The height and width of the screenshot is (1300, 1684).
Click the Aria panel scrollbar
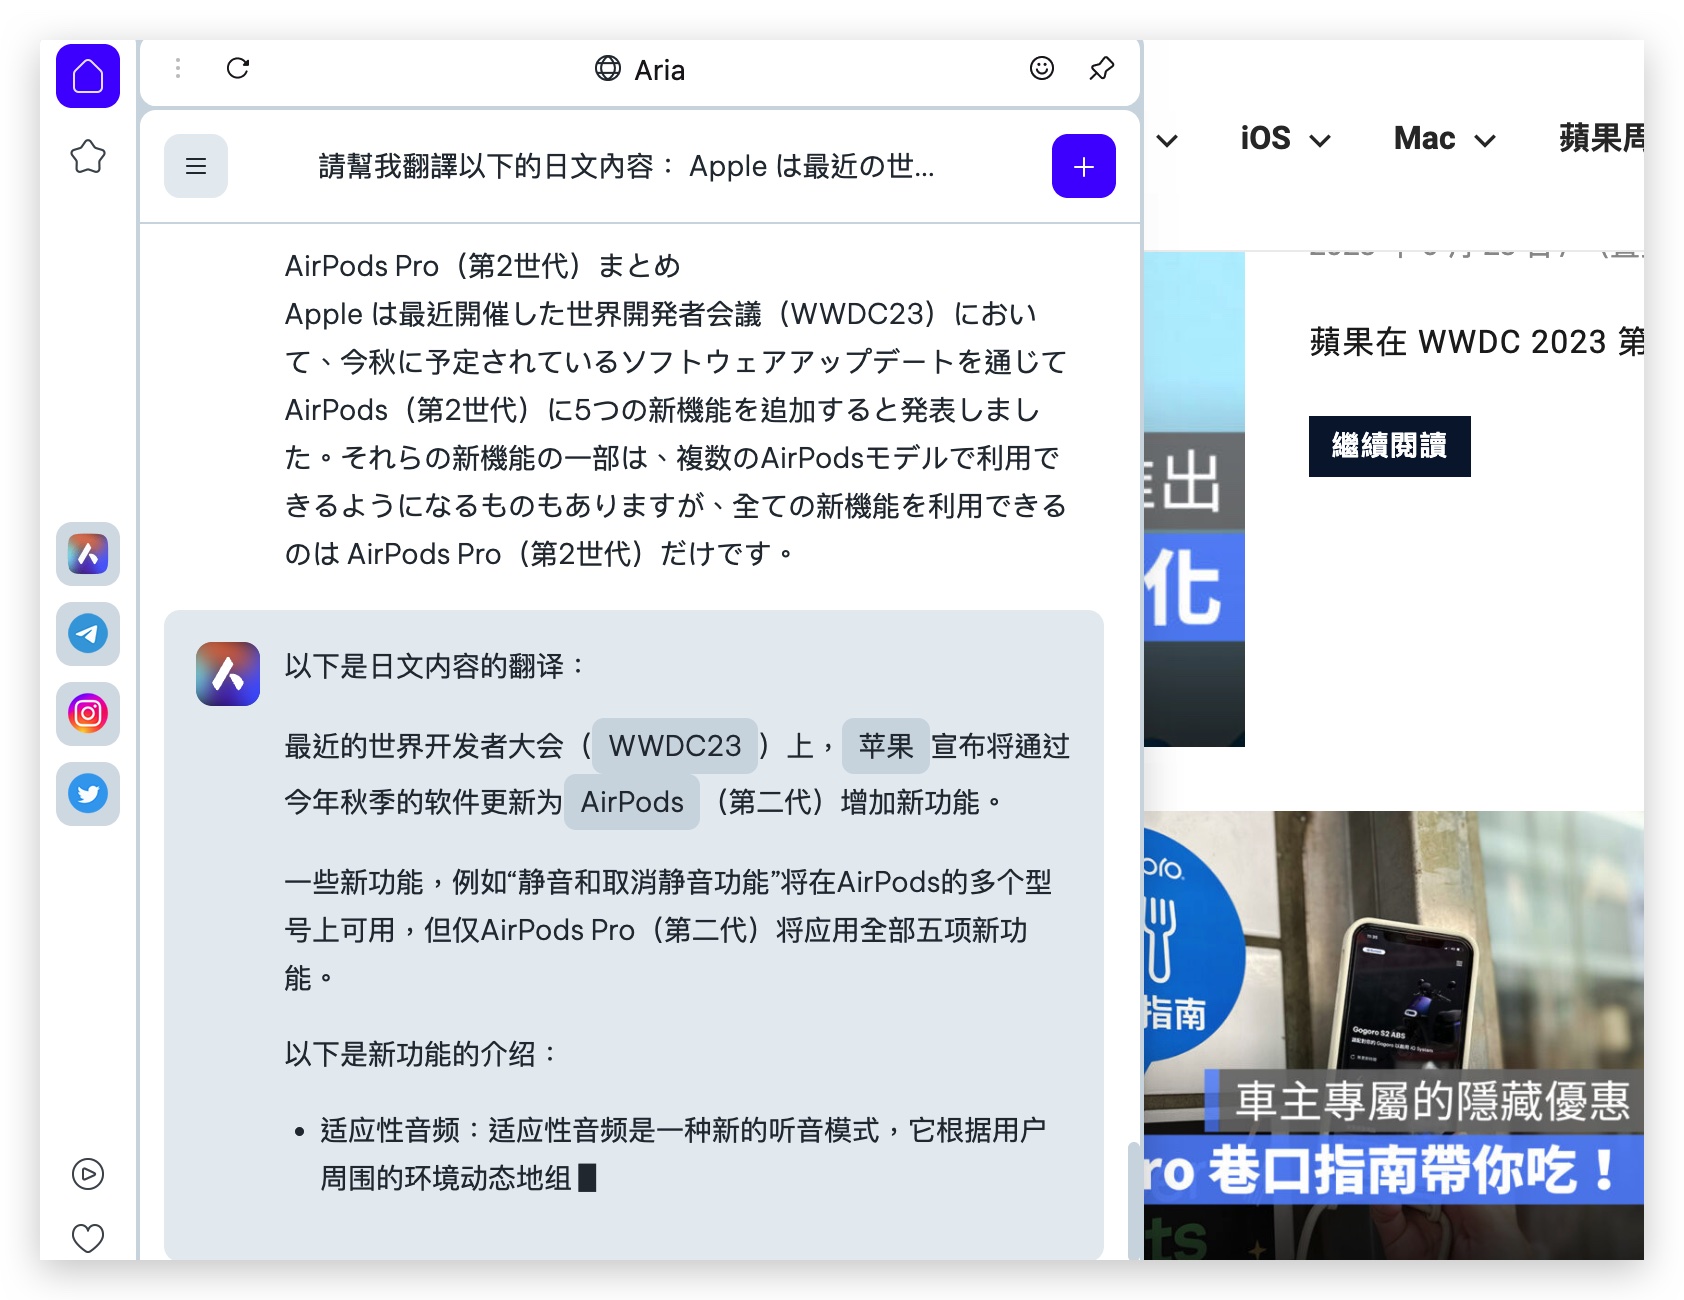(x=1133, y=1200)
